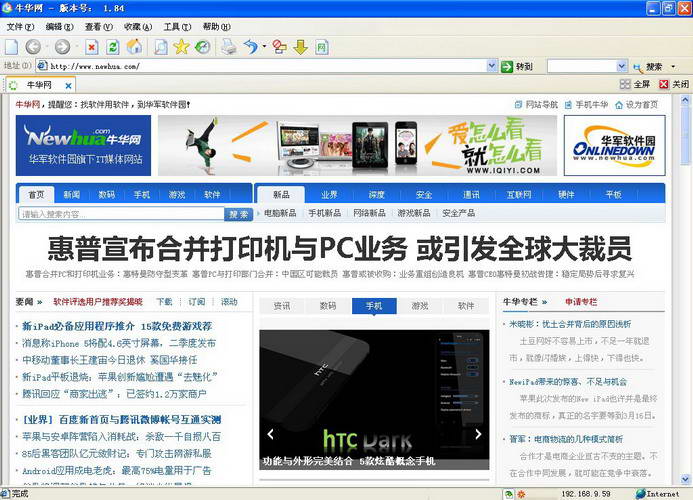Click the selected 手机 slideshow tab

(x=374, y=306)
